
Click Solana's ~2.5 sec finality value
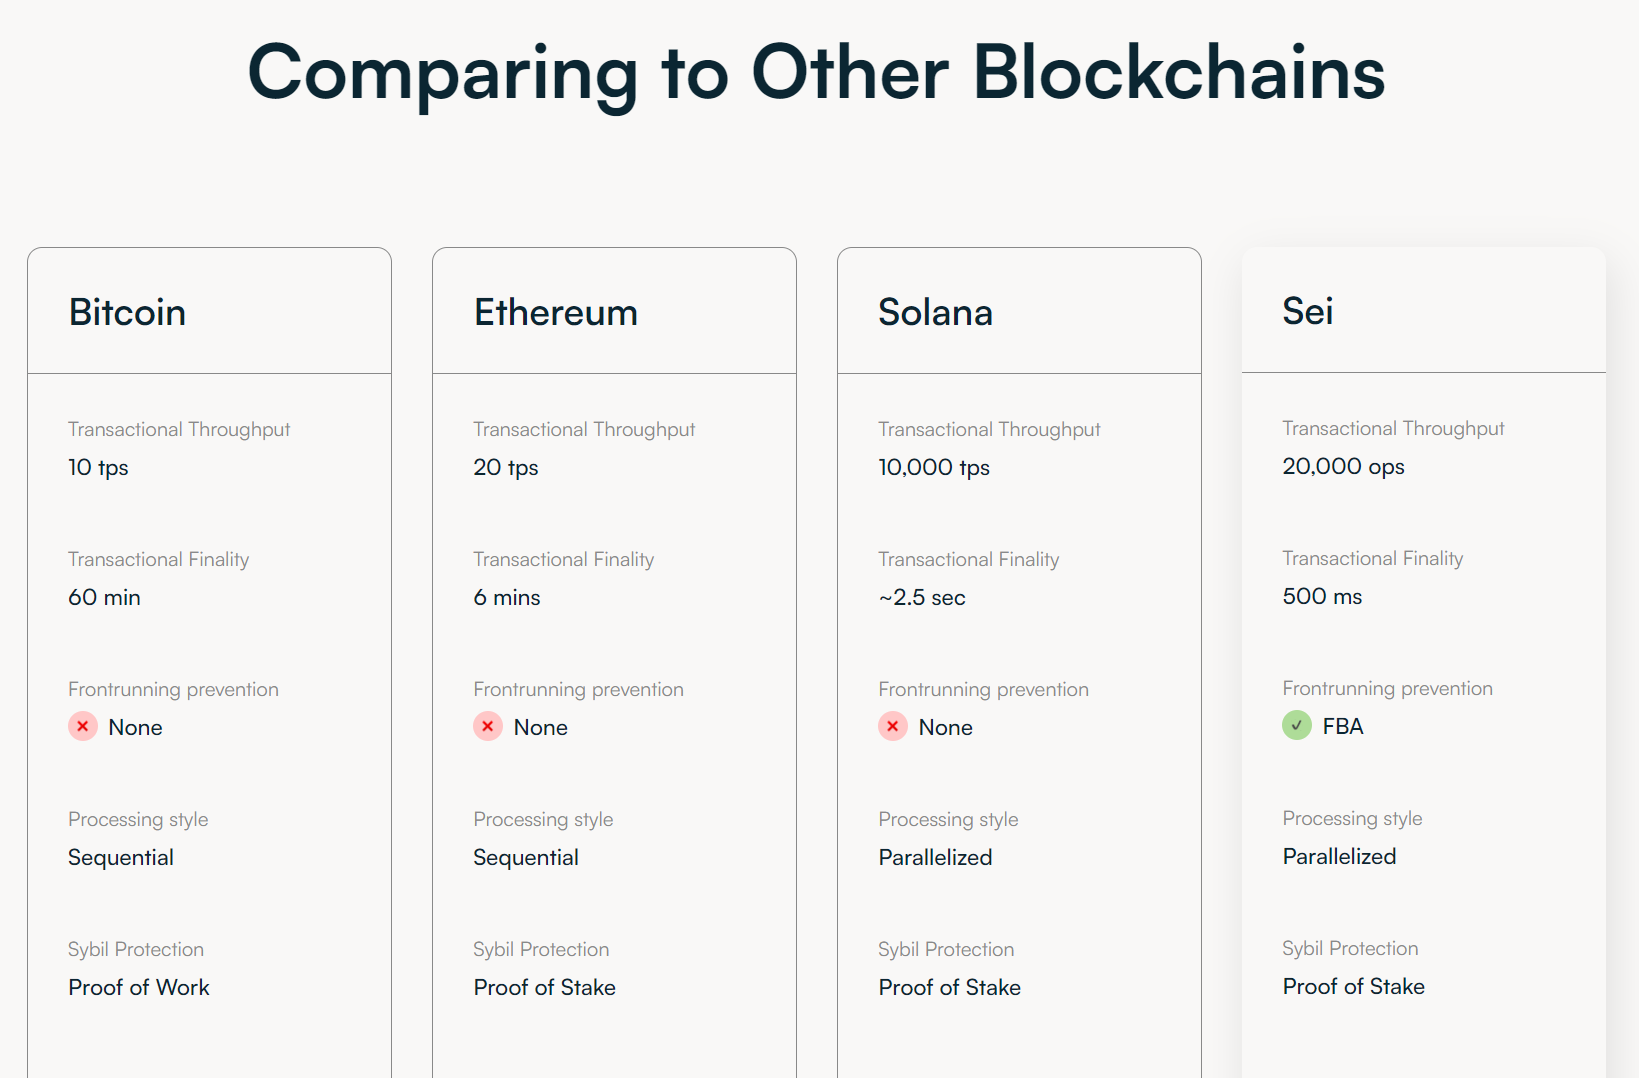pyautogui.click(x=922, y=597)
